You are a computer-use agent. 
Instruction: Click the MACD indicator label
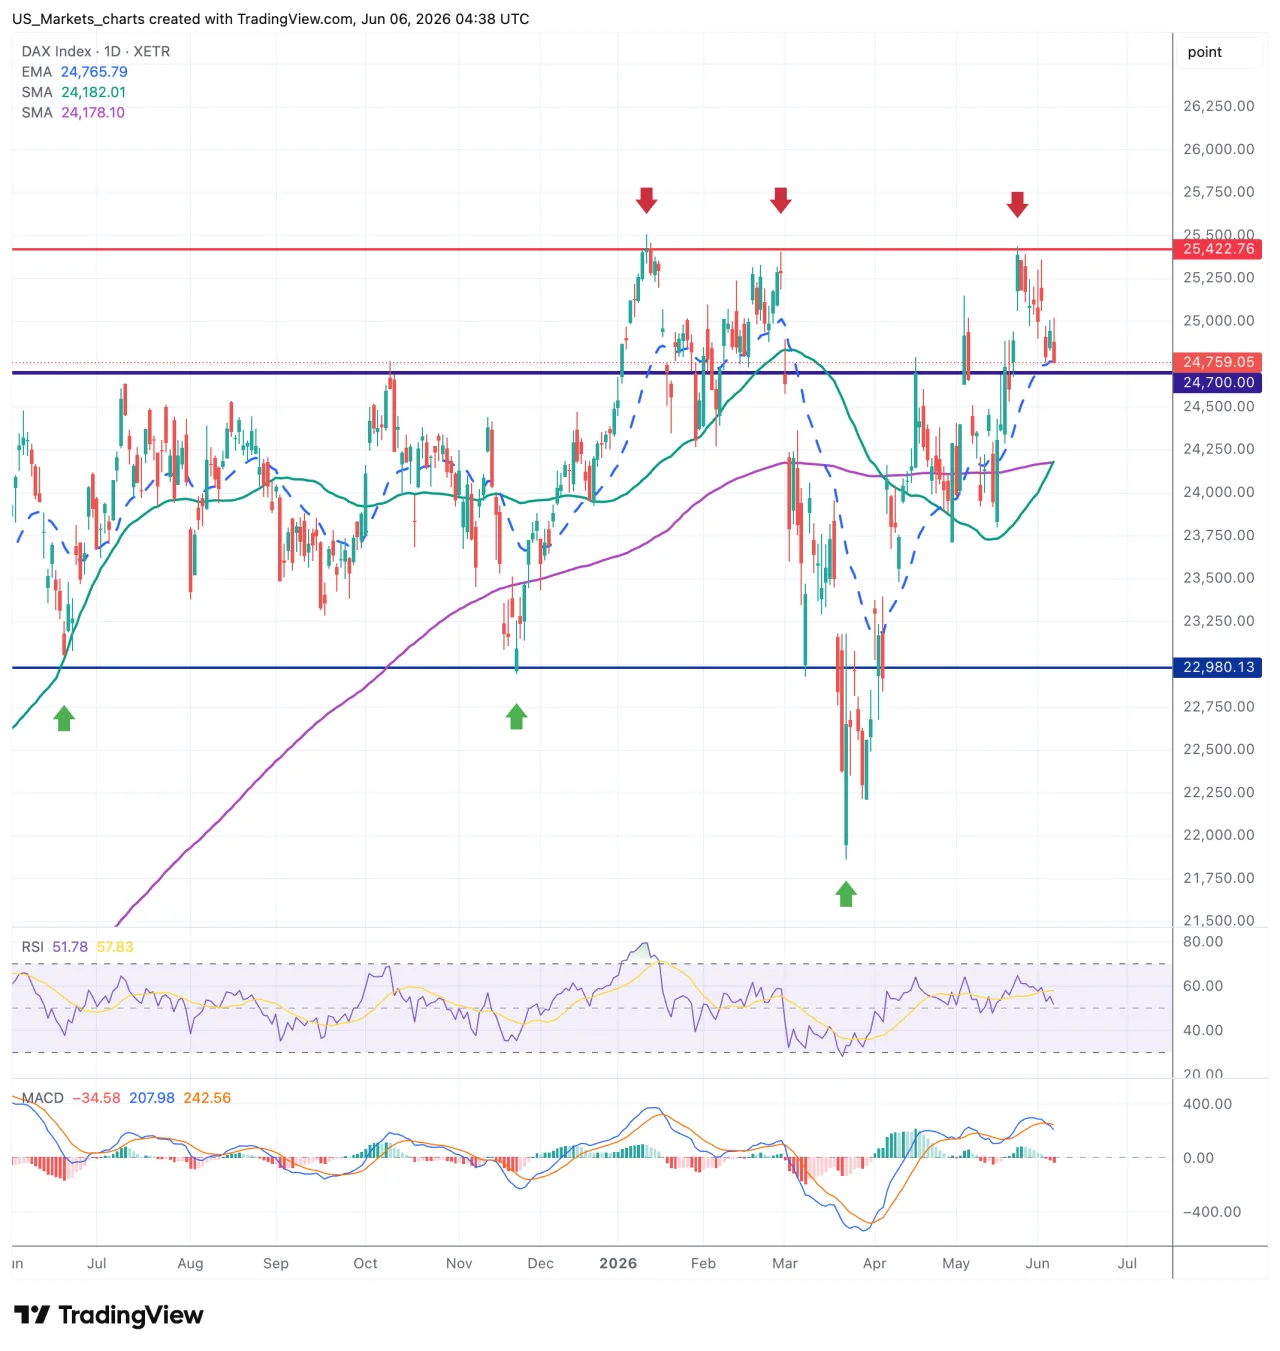pos(43,1098)
